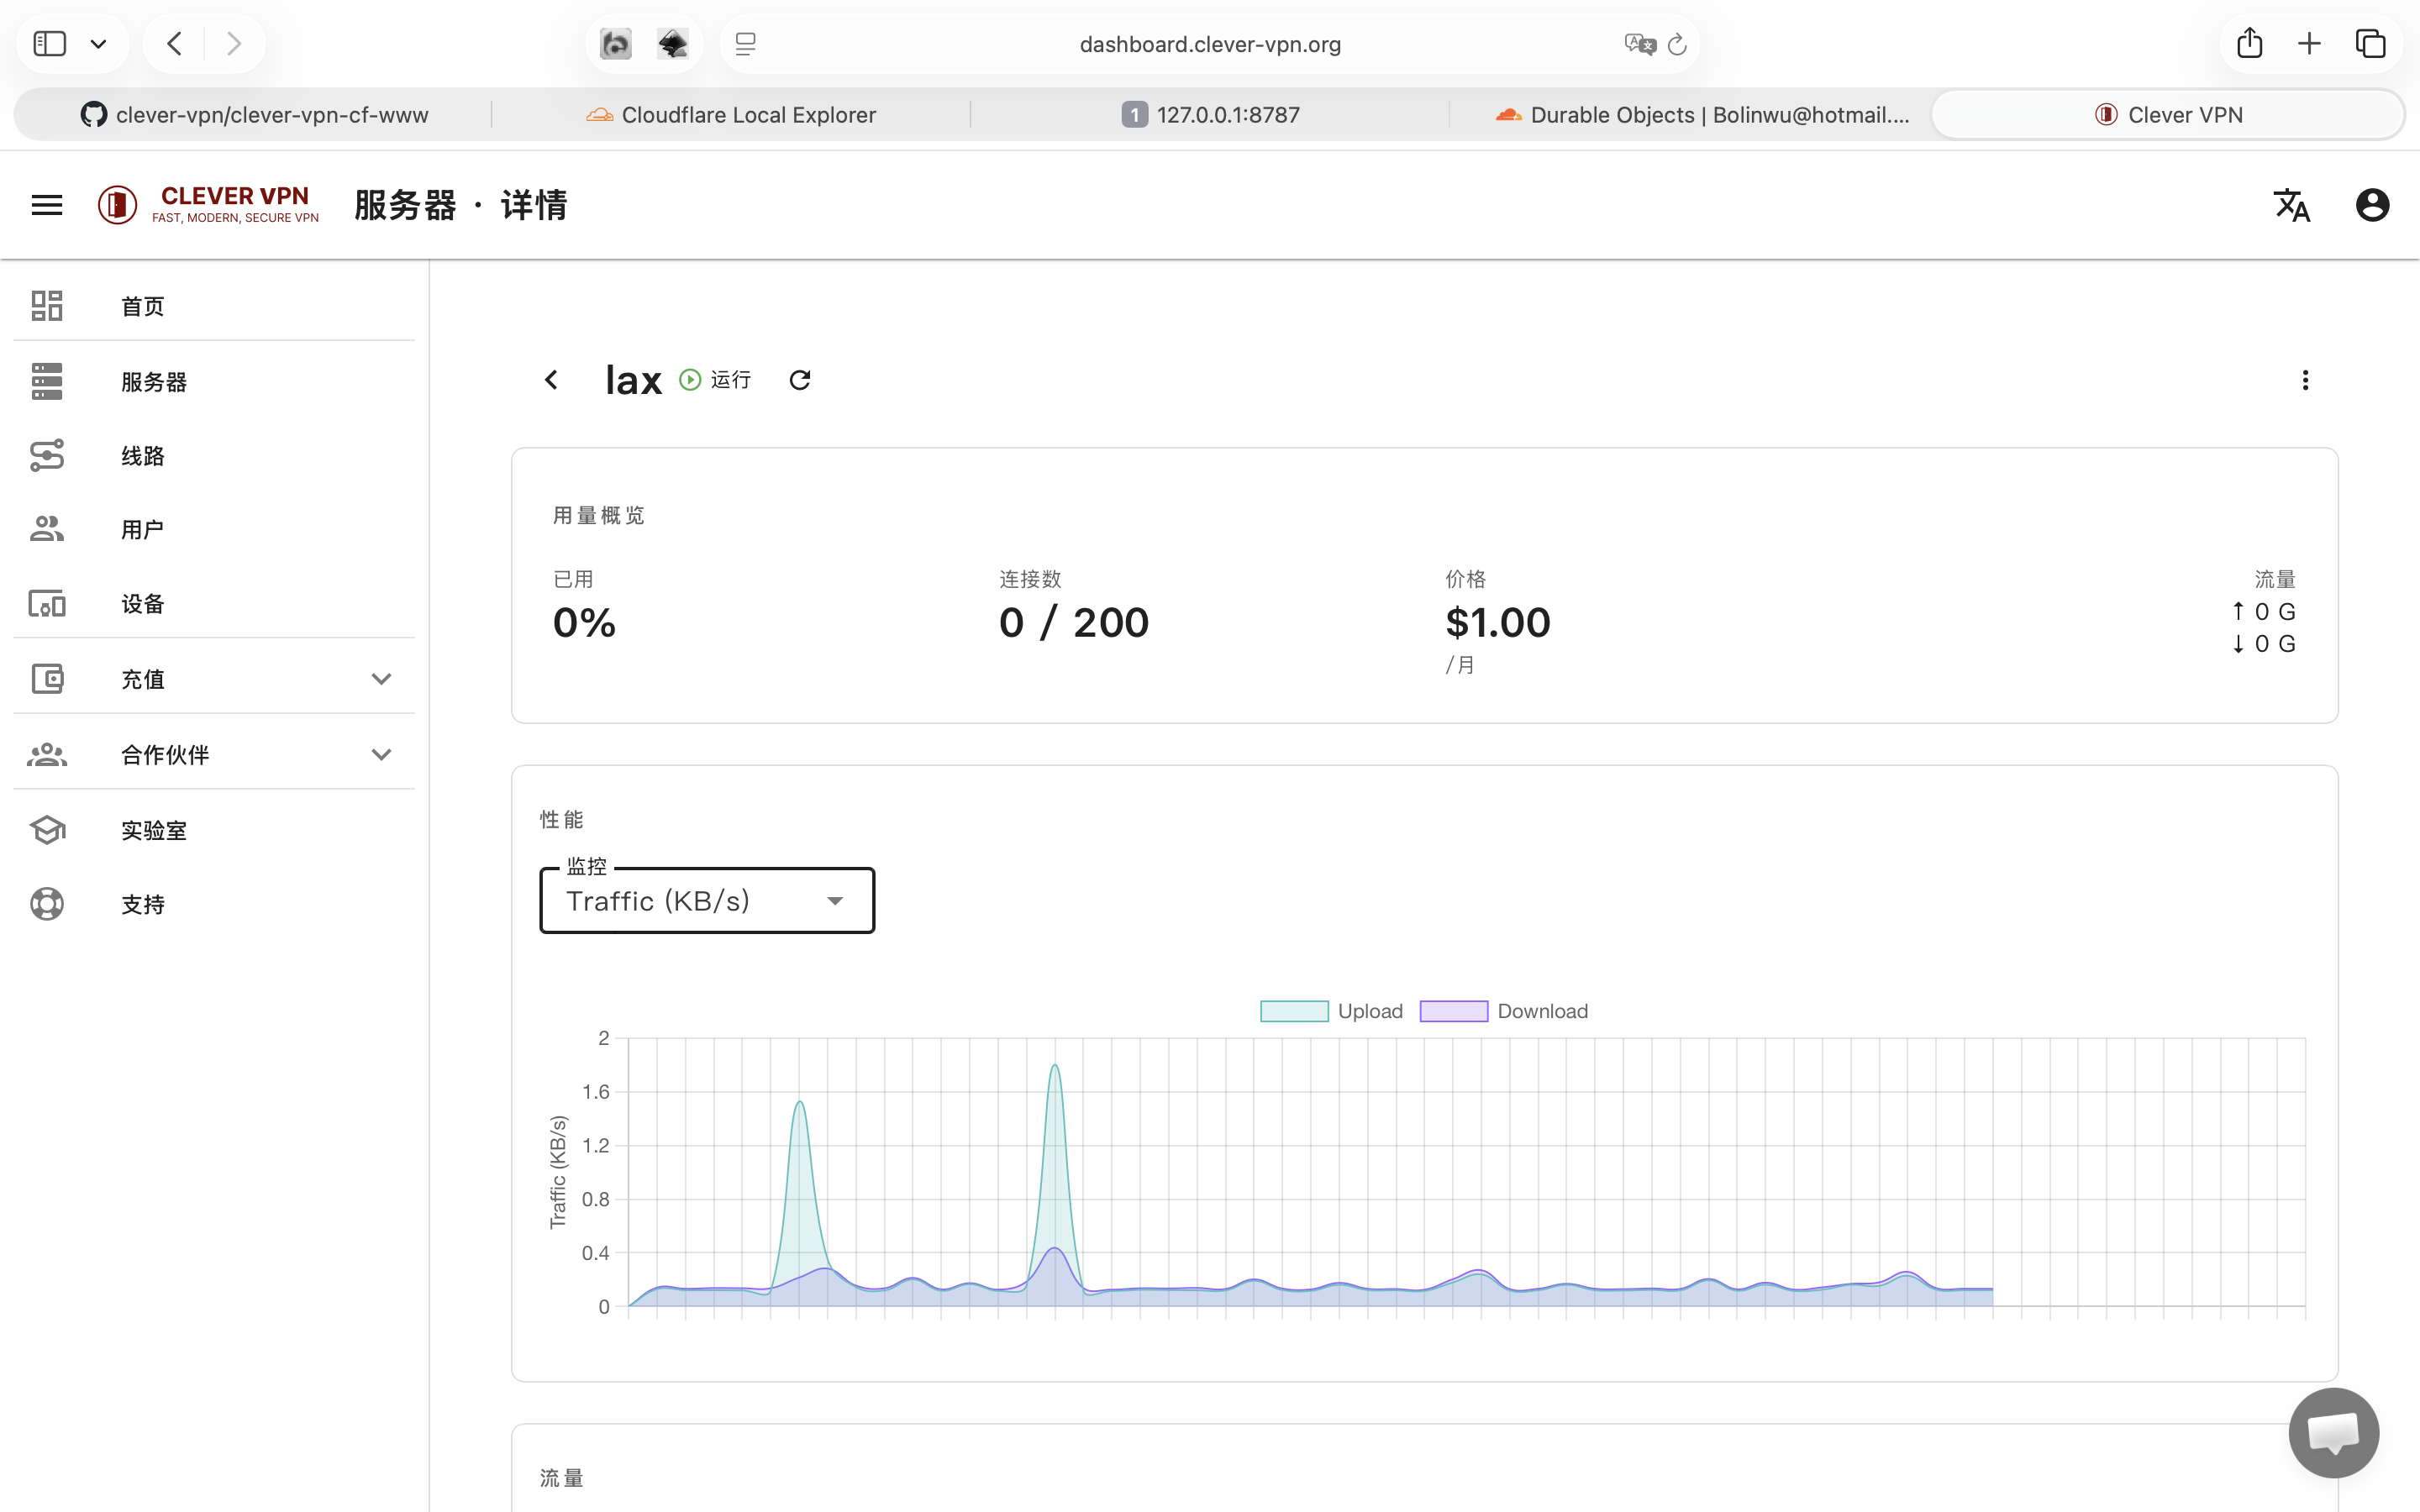Toggle Download series in chart legend

pyautogui.click(x=1503, y=1011)
